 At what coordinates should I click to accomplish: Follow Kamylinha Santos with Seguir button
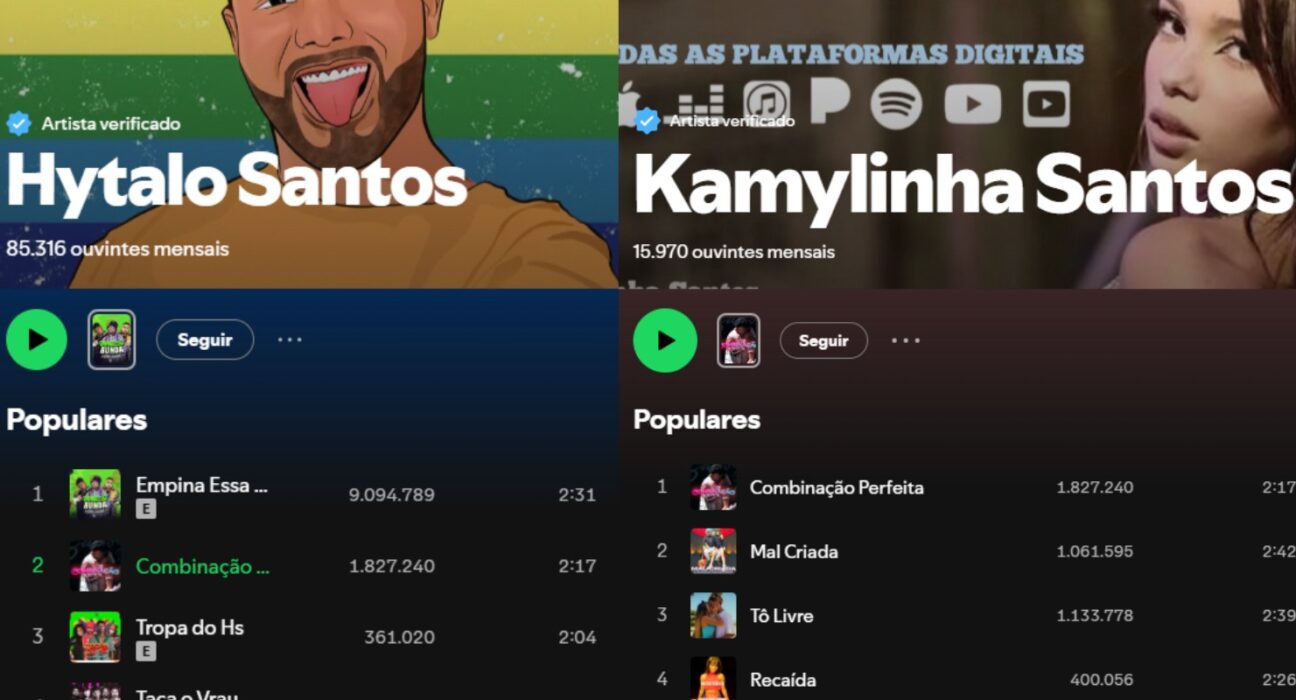coord(824,341)
